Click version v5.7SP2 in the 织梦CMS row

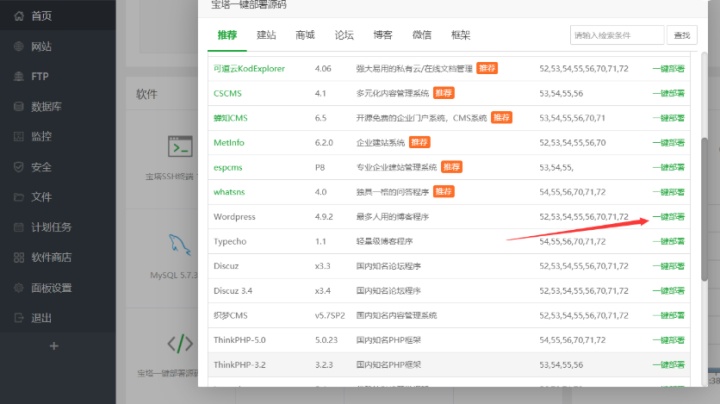click(x=330, y=315)
